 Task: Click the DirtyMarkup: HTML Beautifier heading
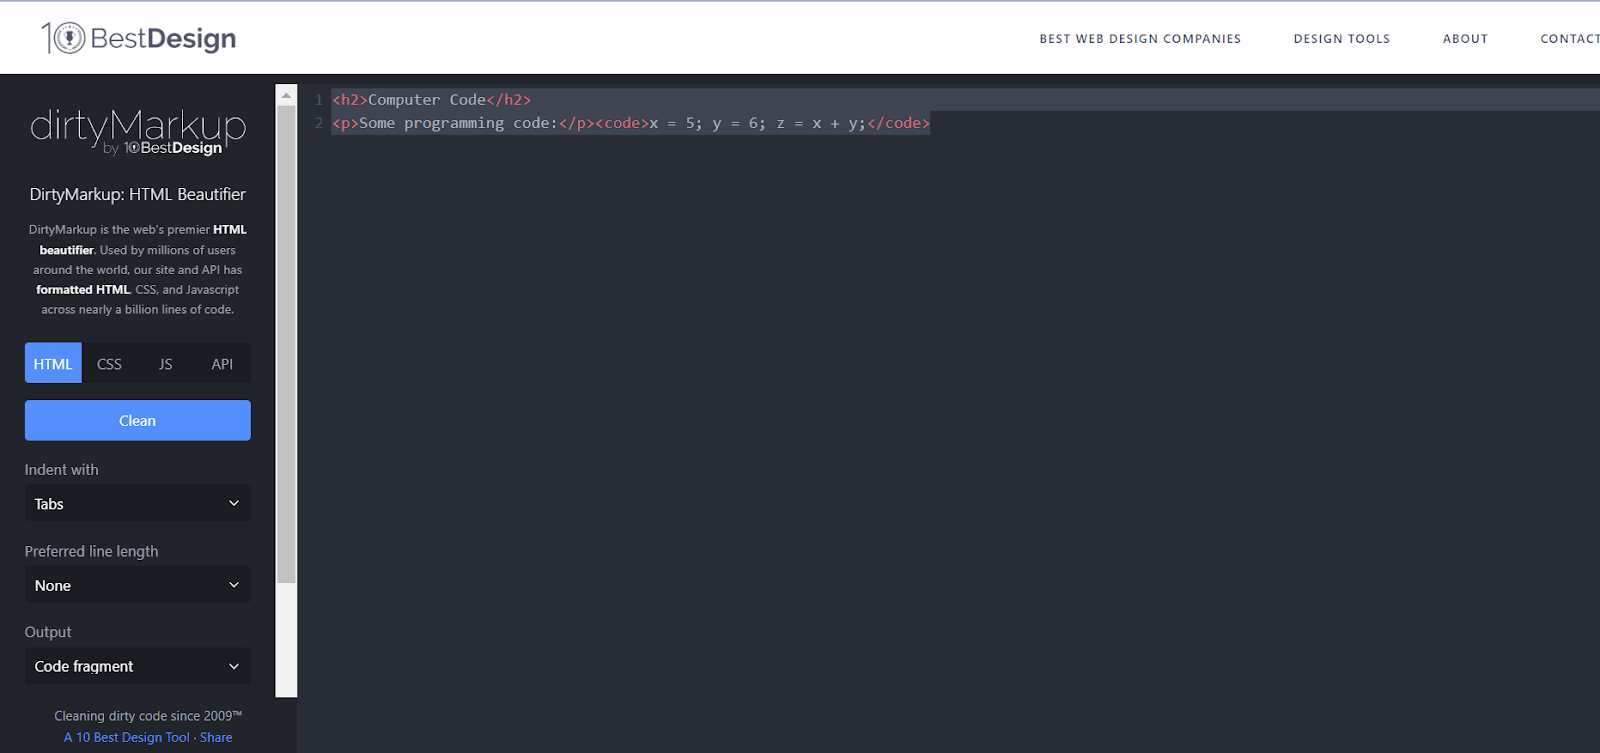click(138, 194)
